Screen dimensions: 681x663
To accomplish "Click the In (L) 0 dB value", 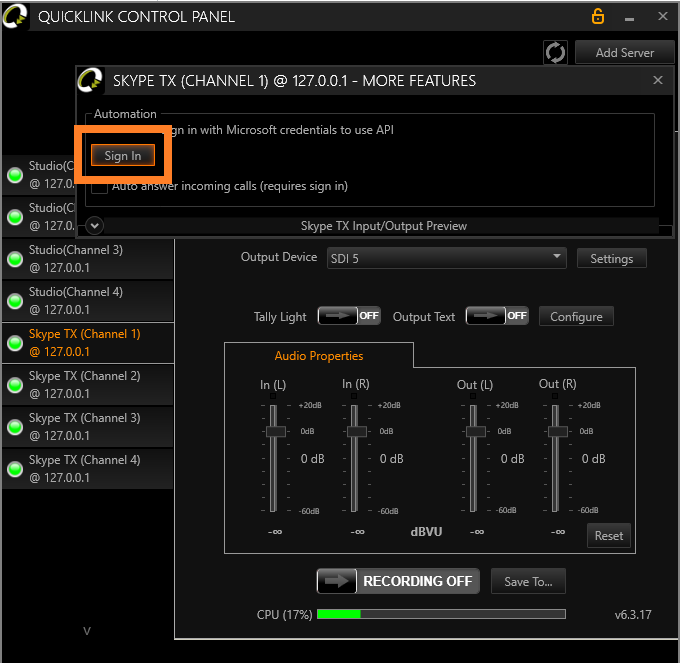I will tap(312, 458).
